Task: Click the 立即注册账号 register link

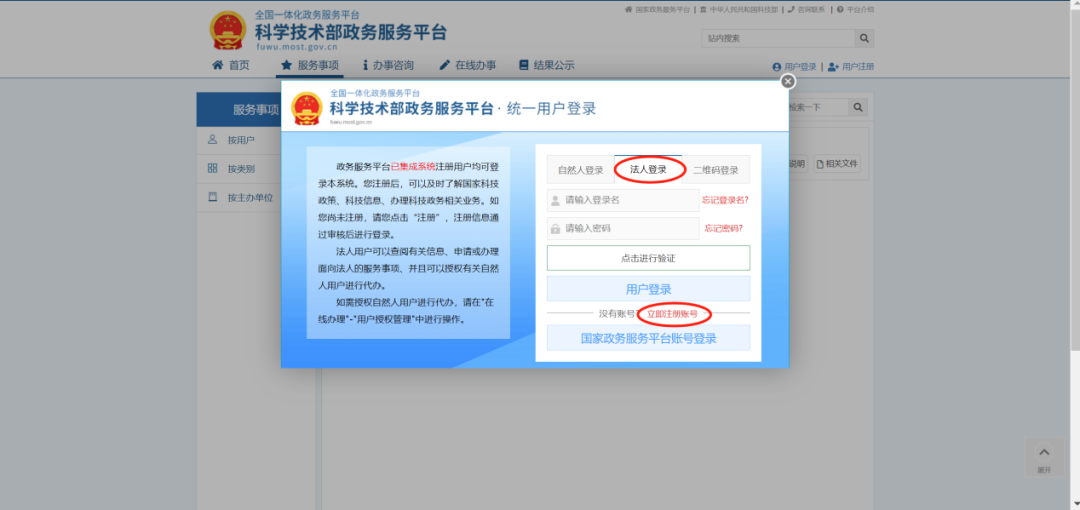Action: click(x=672, y=314)
